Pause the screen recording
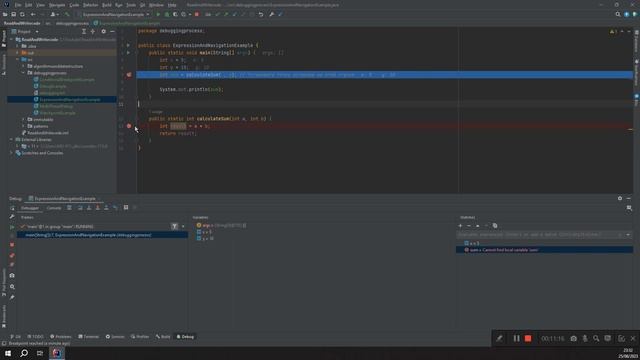Screen dimensions: 640x360 pos(516,338)
